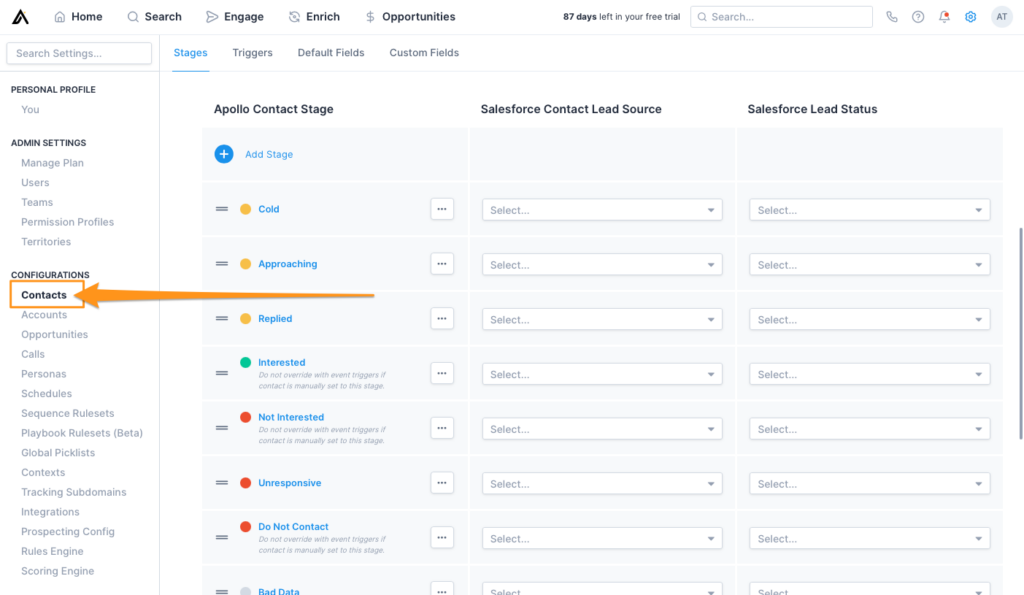Viewport: 1024px width, 595px height.
Task: Open the phone dialer icon
Action: (891, 17)
